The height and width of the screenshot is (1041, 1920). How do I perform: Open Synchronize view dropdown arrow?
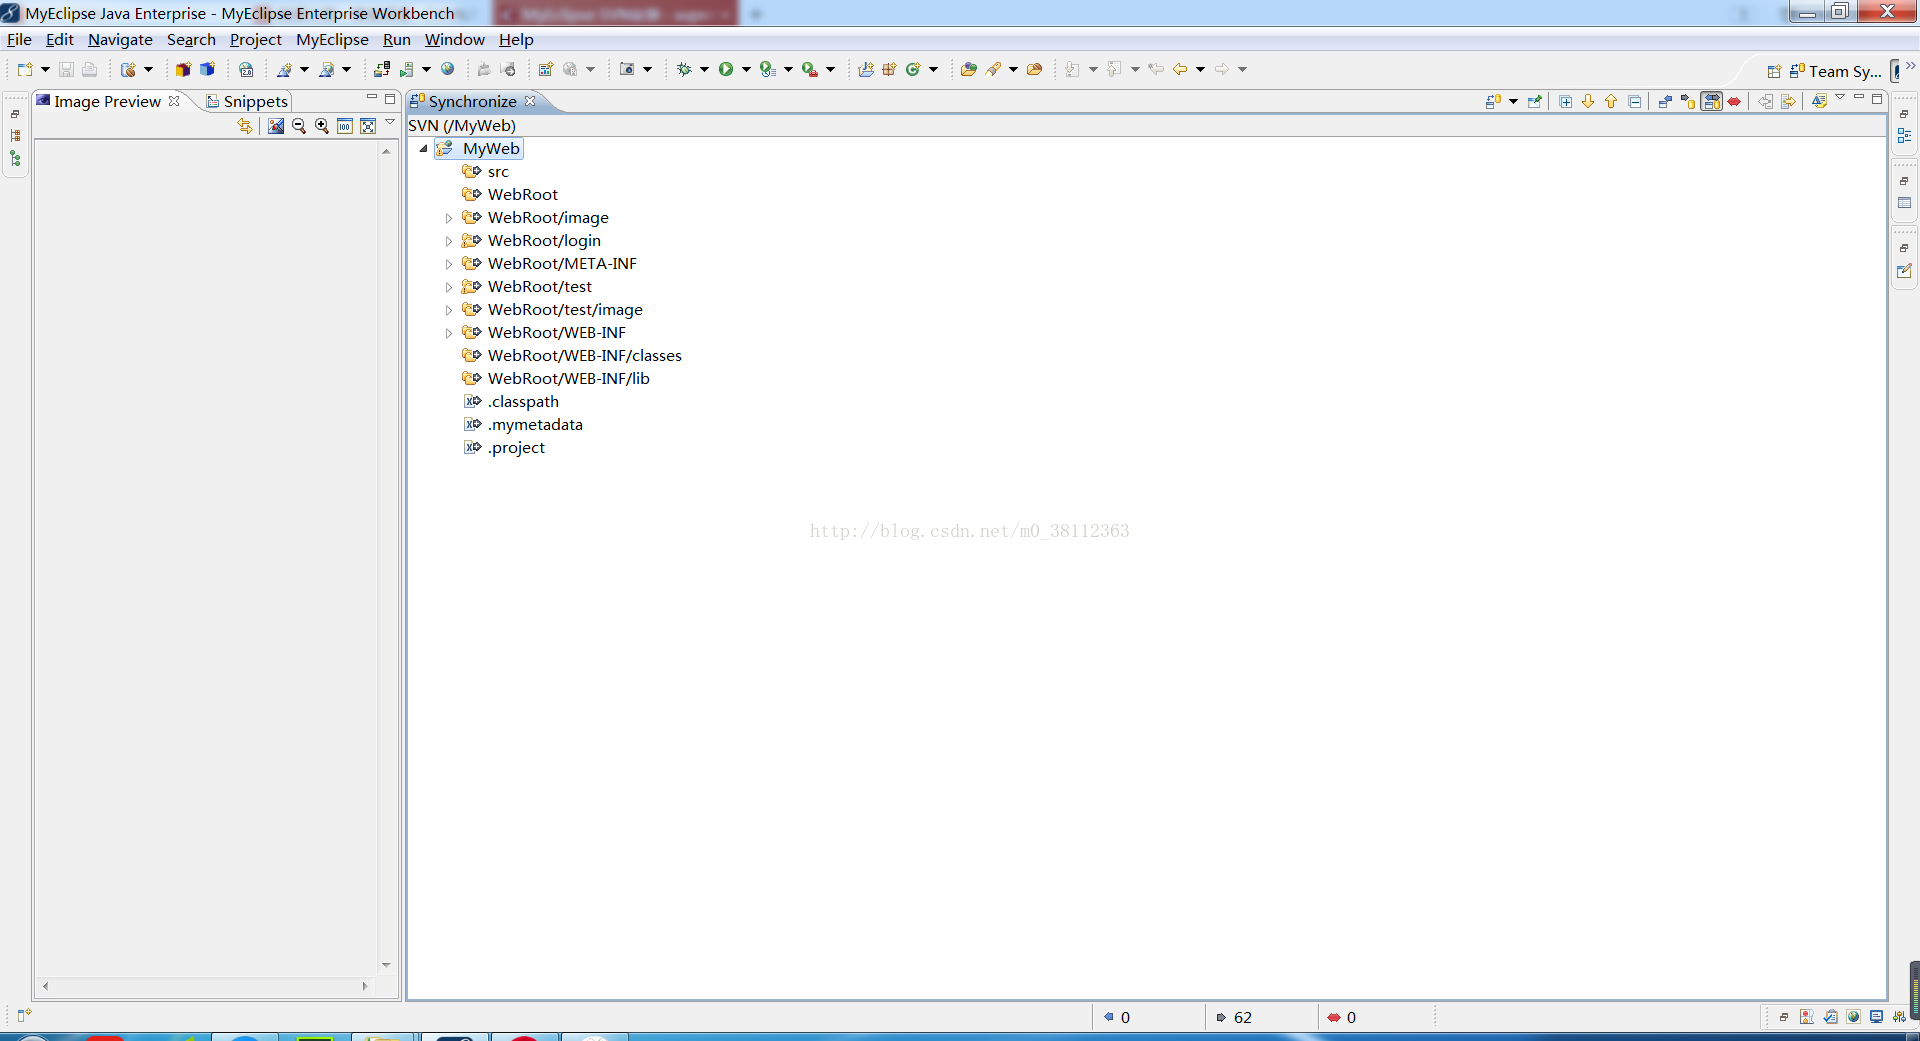tap(1513, 101)
